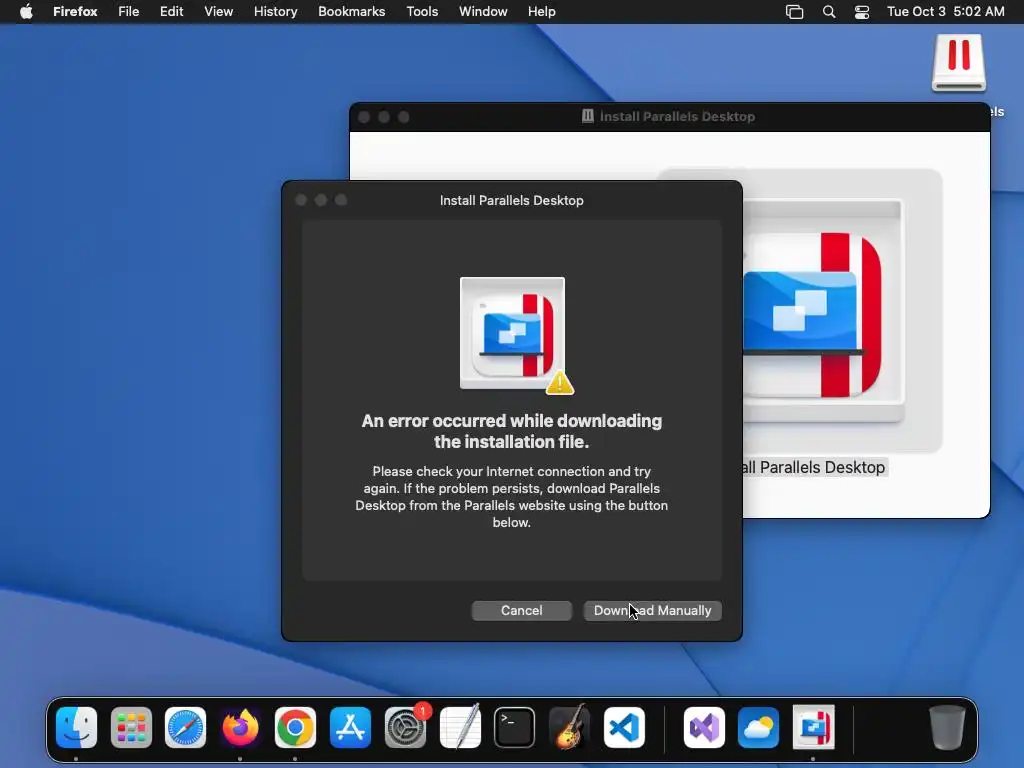Click the Install Parallels Desktop label in the background window

point(814,468)
